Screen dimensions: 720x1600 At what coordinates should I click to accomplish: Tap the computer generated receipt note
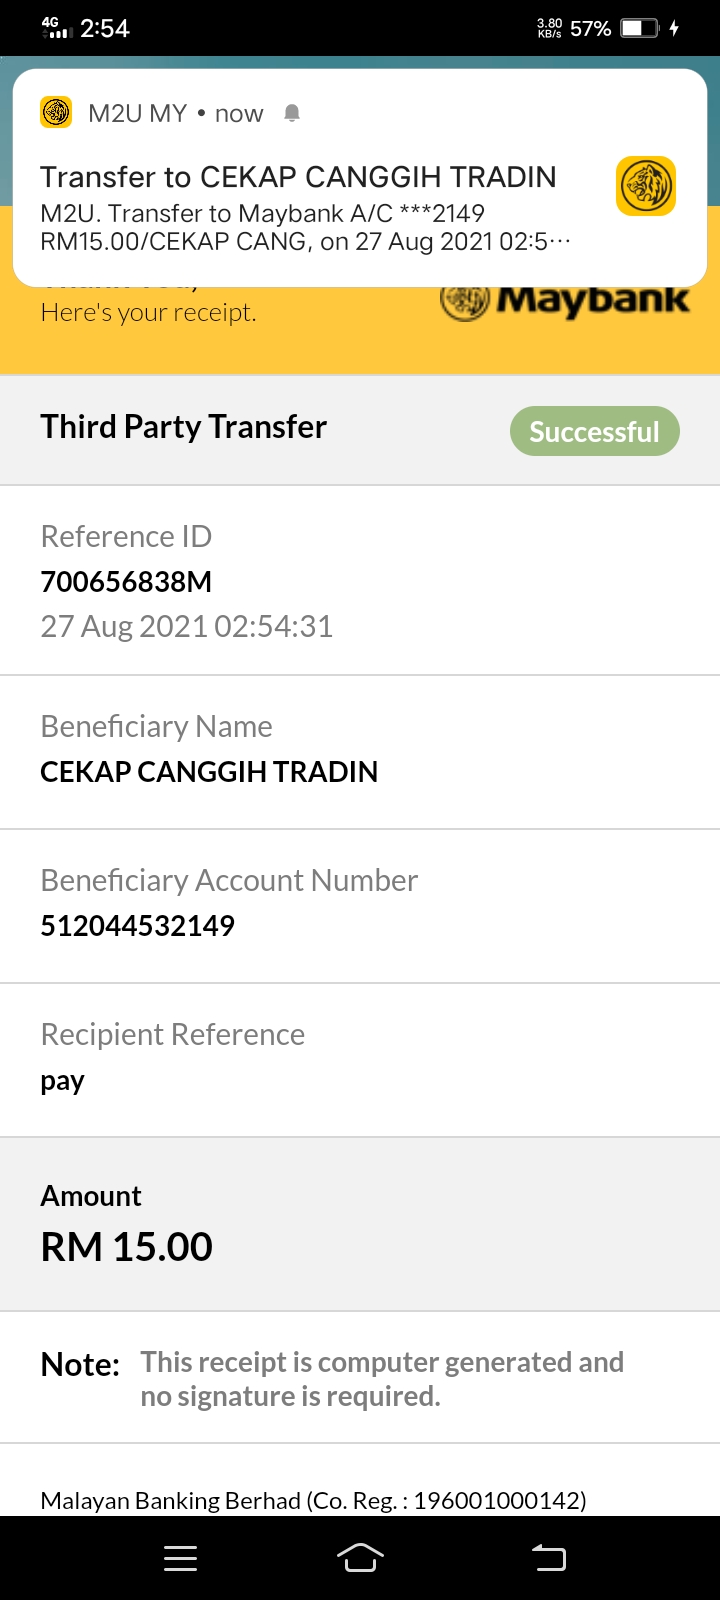click(x=382, y=1379)
